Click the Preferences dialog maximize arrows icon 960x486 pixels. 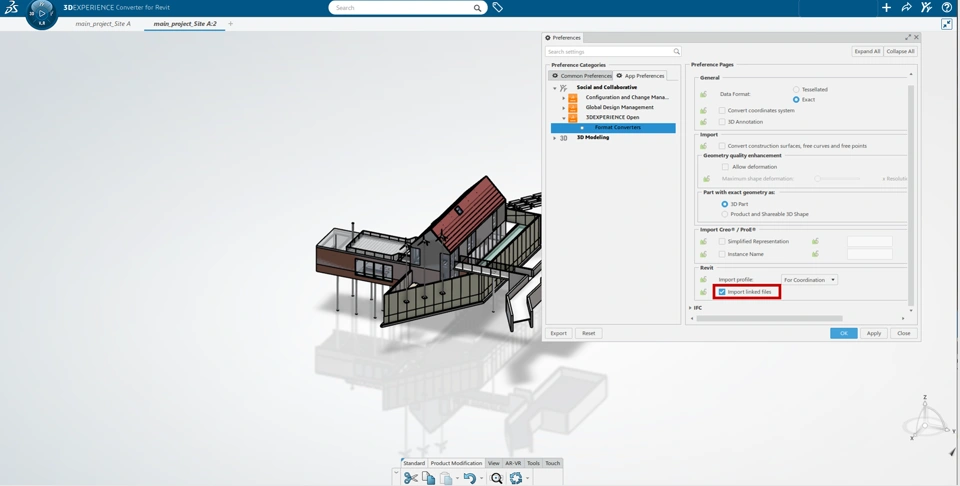(908, 37)
